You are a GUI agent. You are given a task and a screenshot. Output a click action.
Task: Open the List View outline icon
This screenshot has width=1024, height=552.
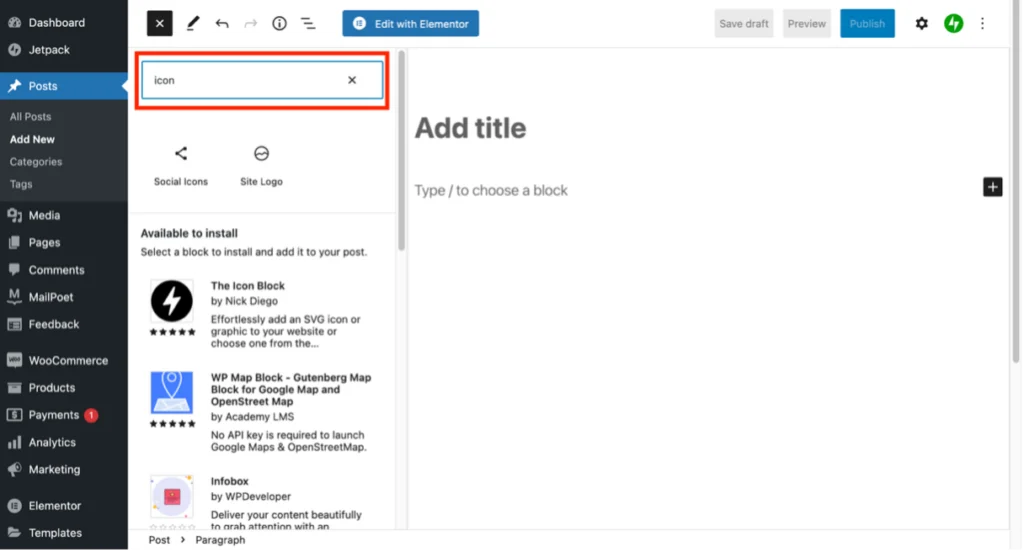[308, 24]
